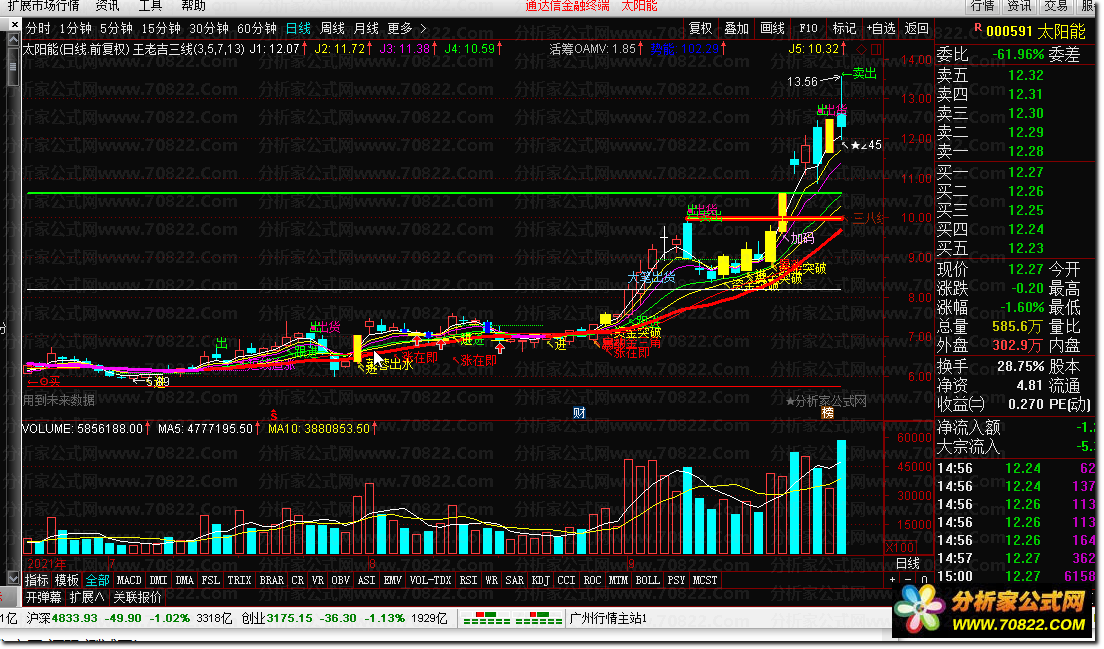The width and height of the screenshot is (1104, 649).
Task: Click the red R icon before 000591
Action: [x=977, y=27]
